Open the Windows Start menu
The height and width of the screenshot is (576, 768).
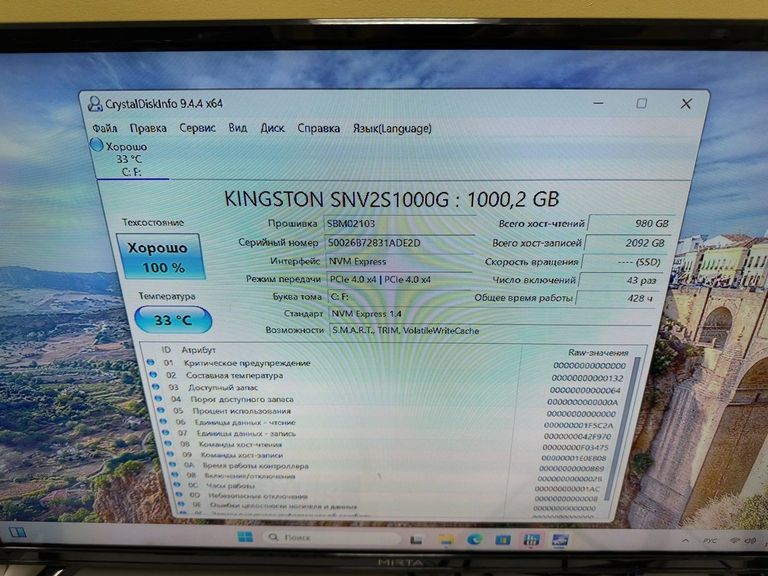tap(245, 537)
